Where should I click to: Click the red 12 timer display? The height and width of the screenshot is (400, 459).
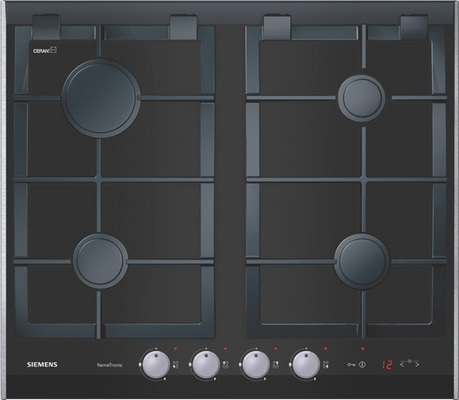pos(387,365)
